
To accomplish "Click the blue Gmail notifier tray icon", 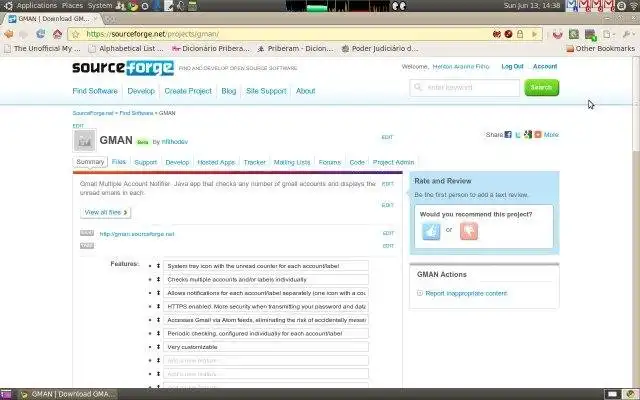I will [573, 6].
